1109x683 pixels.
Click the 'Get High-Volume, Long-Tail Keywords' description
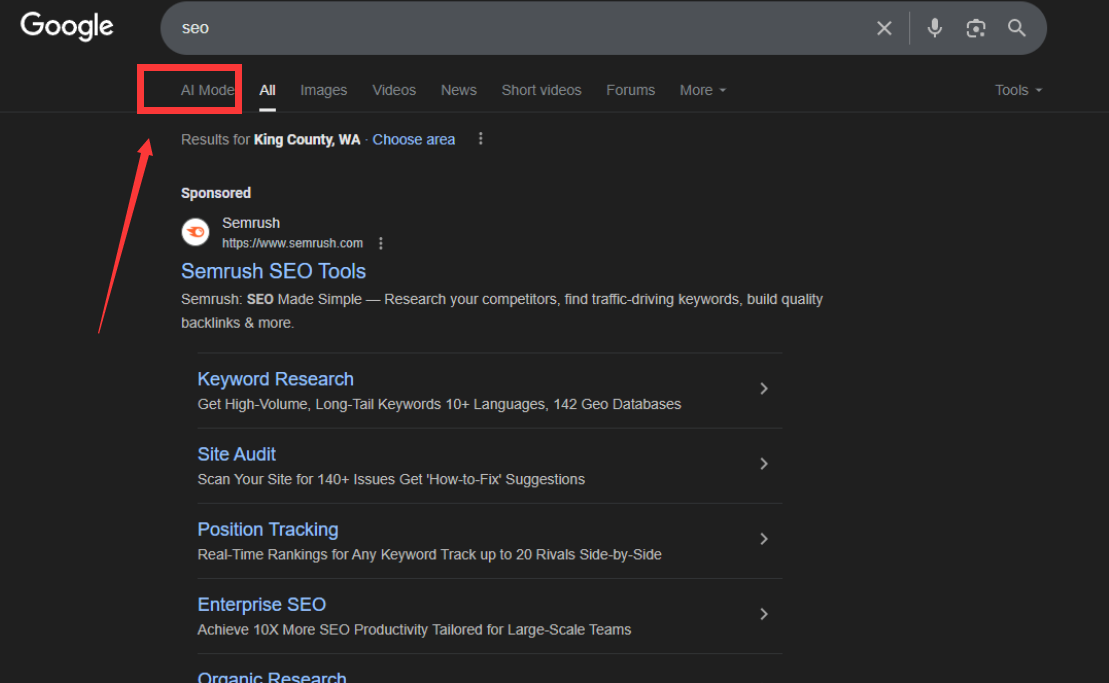coord(439,404)
